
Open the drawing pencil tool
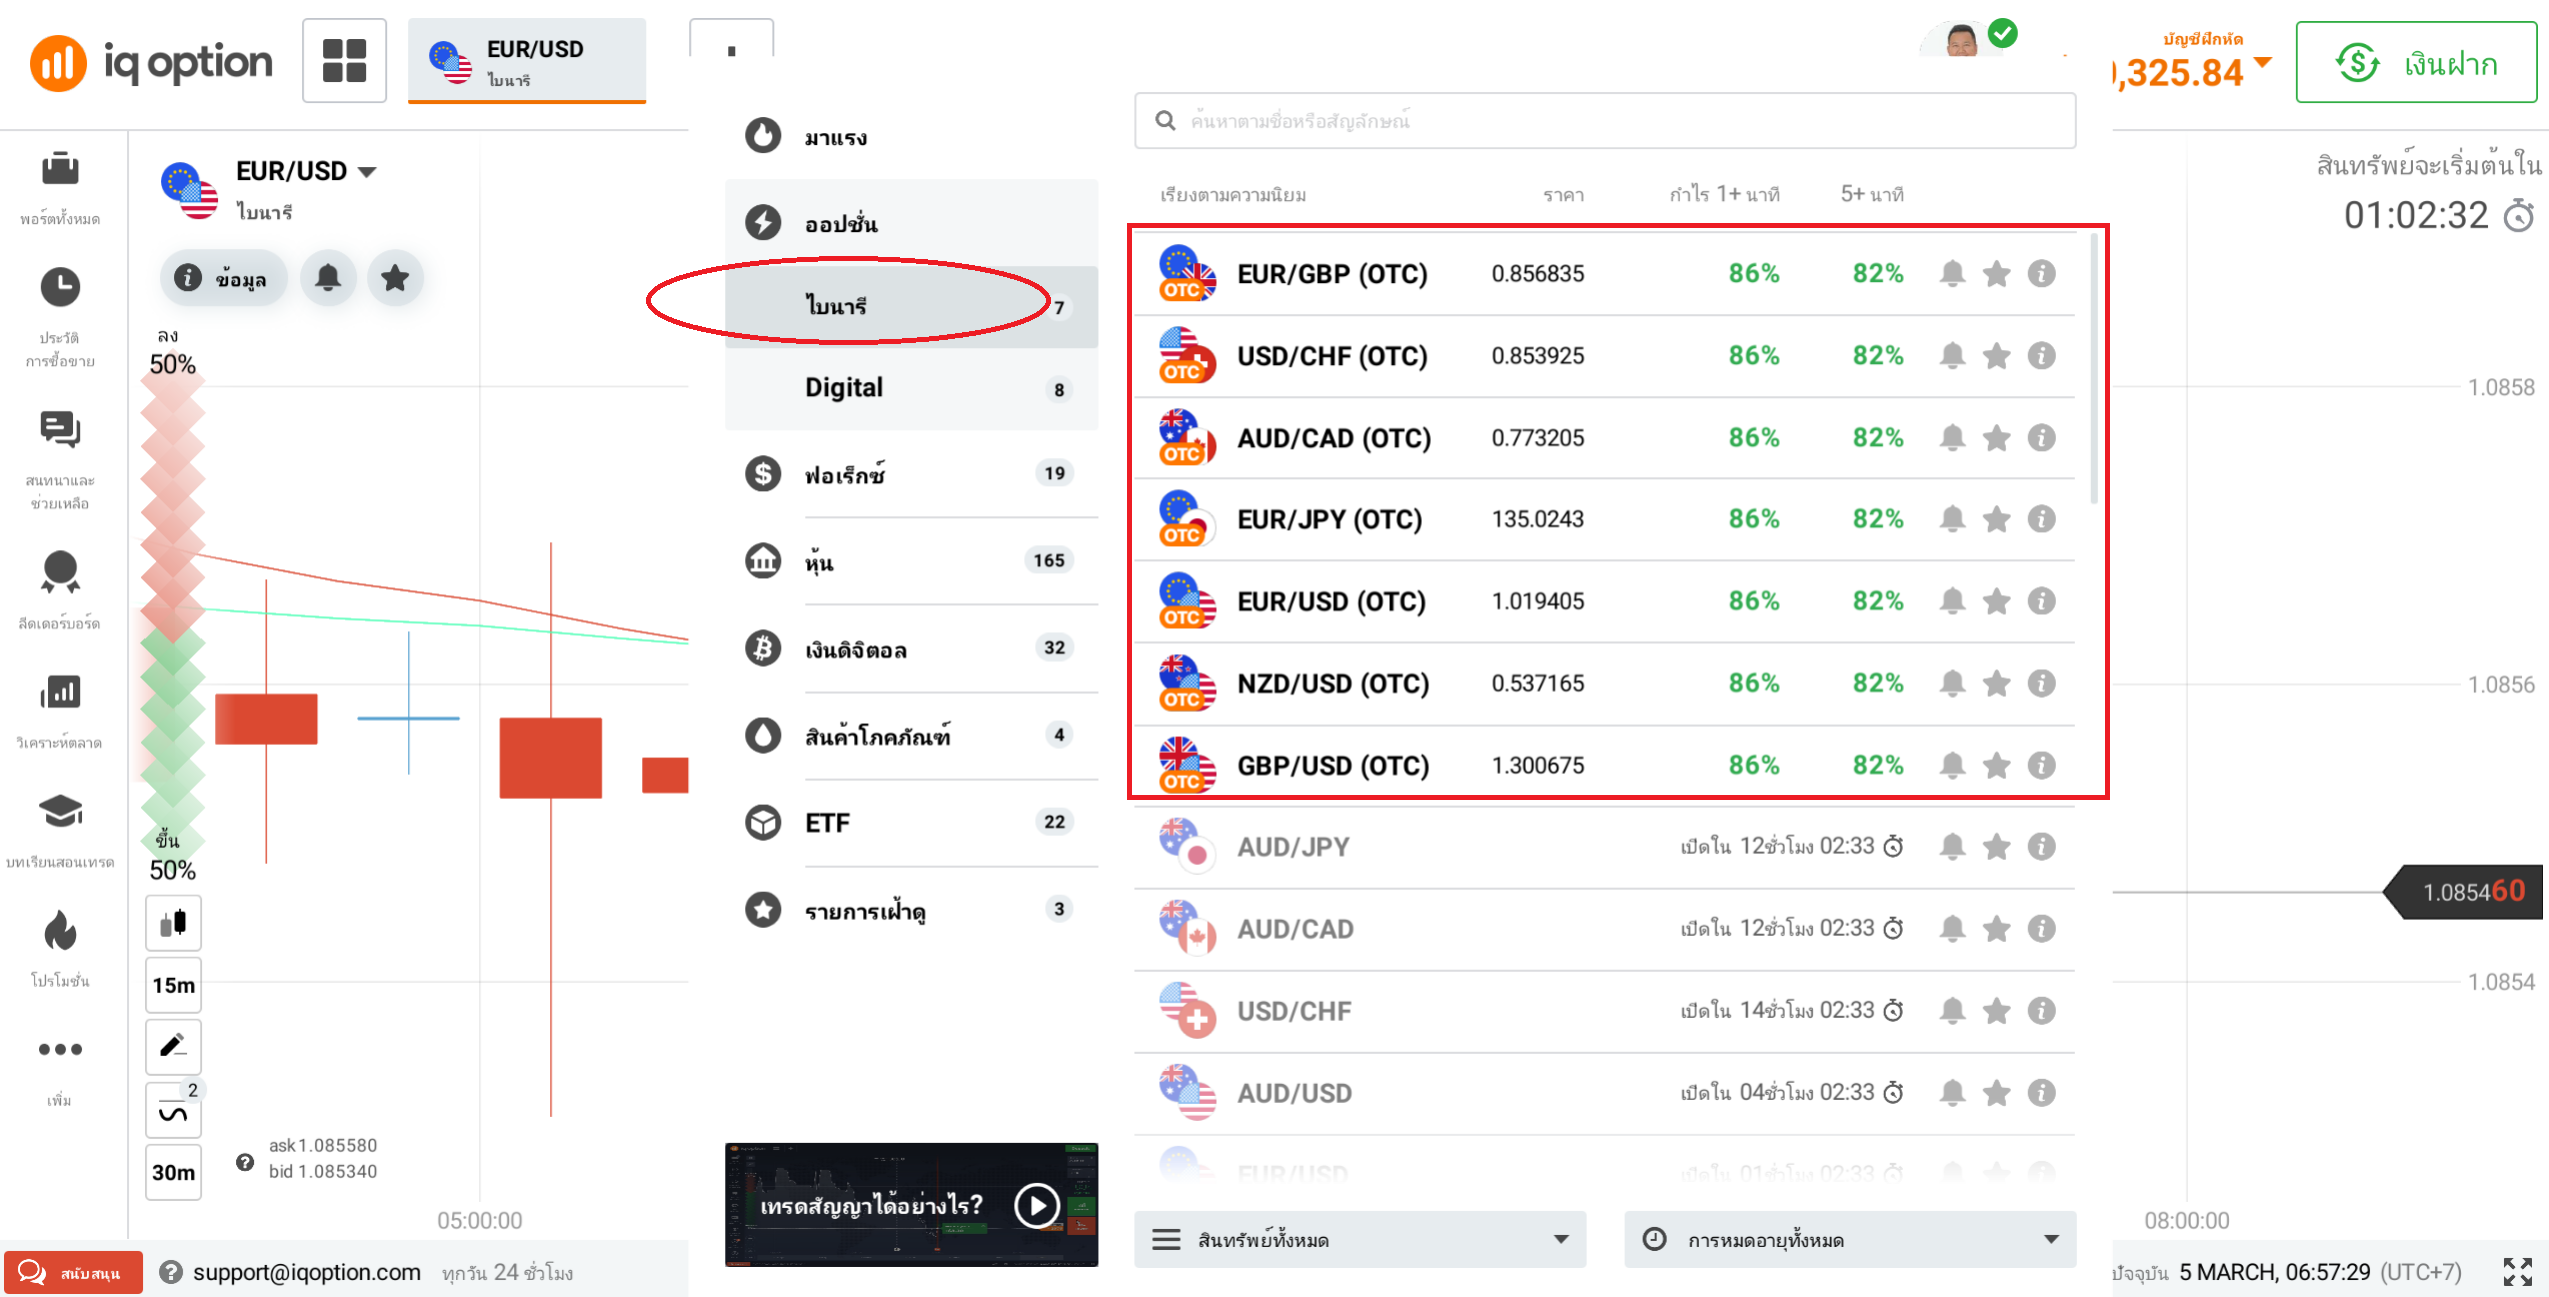(173, 1046)
